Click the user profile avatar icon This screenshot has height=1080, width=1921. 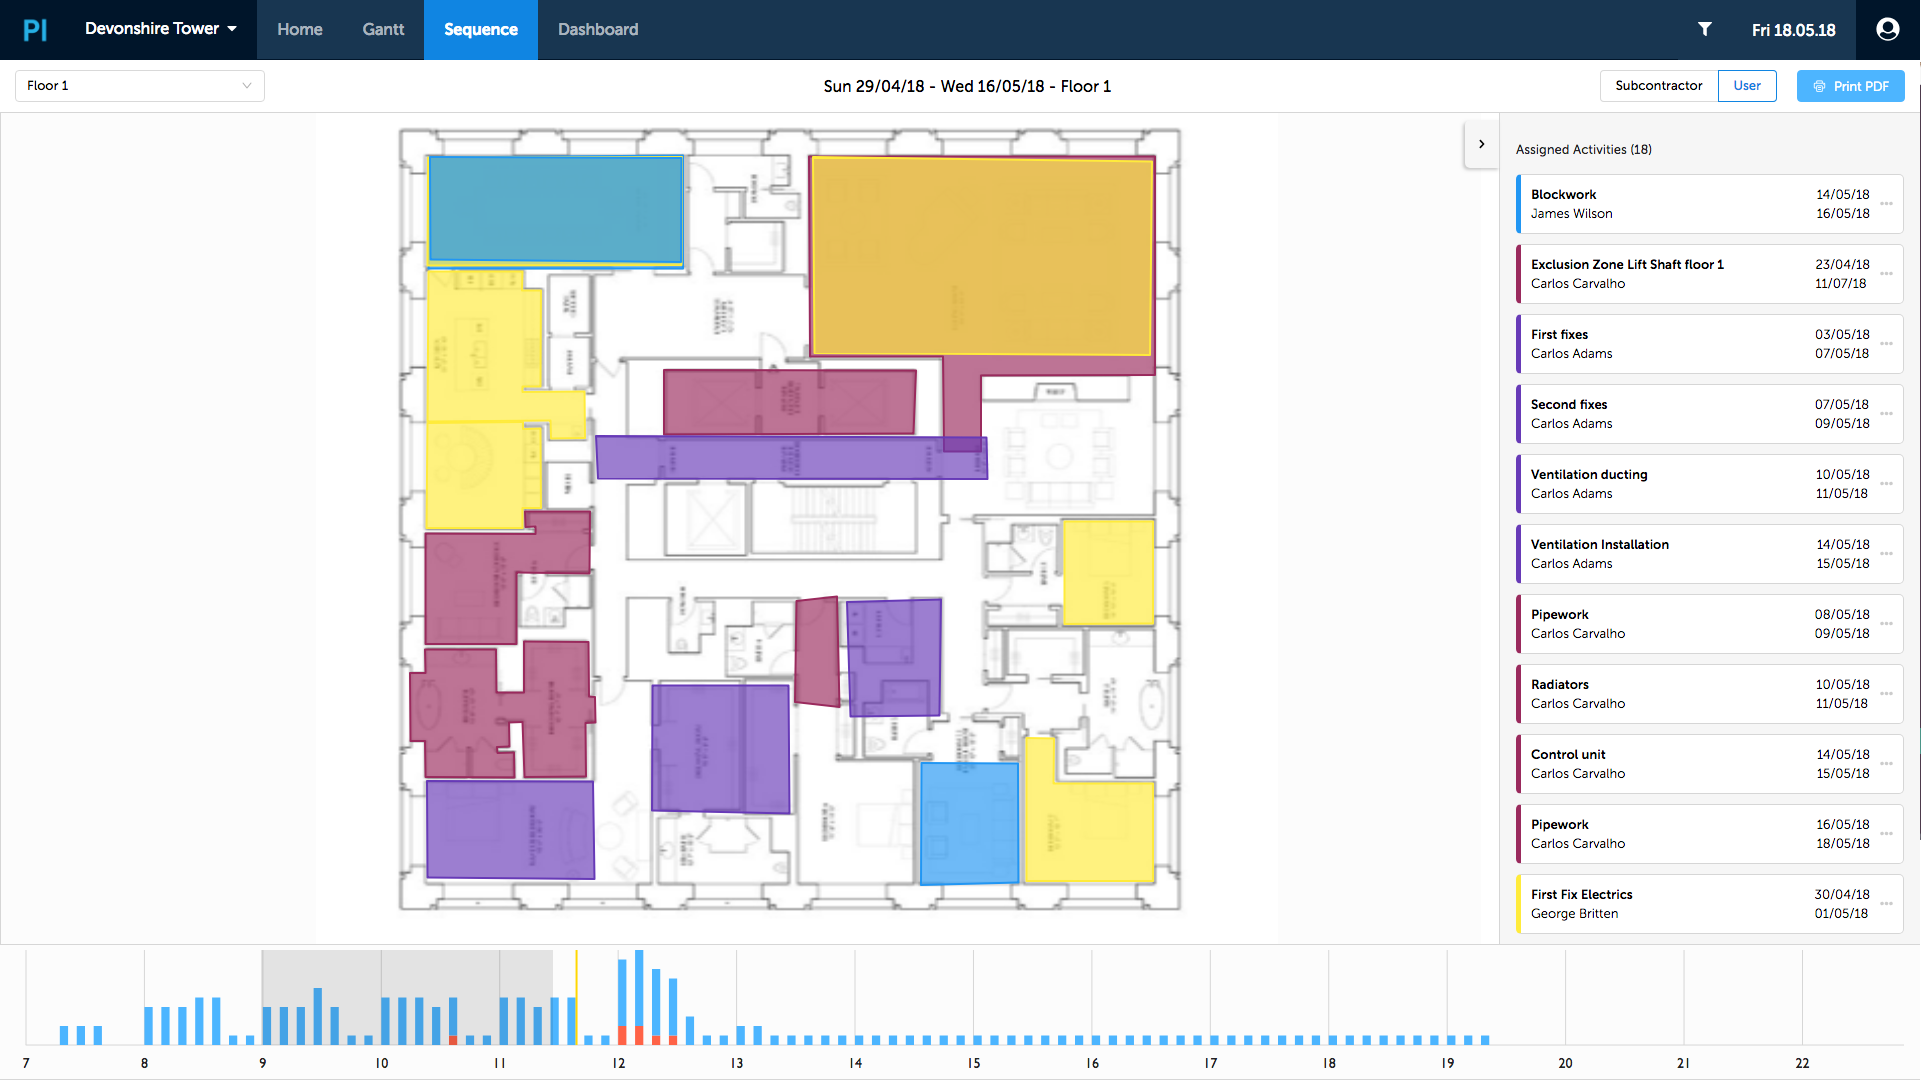(1887, 30)
